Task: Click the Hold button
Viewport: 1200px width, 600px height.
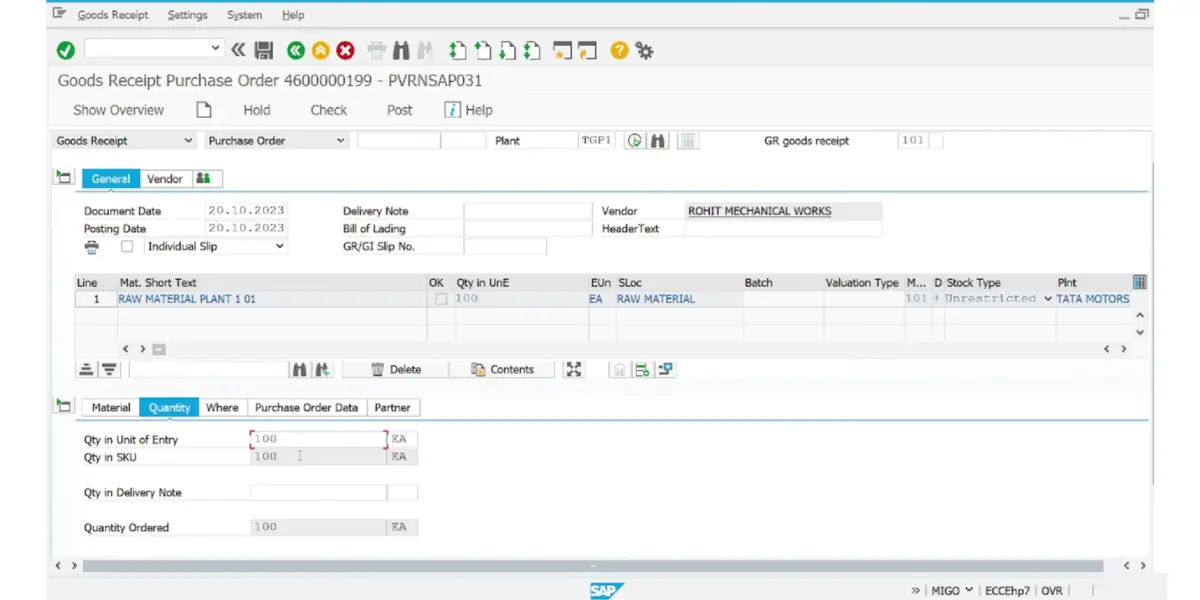Action: tap(257, 110)
